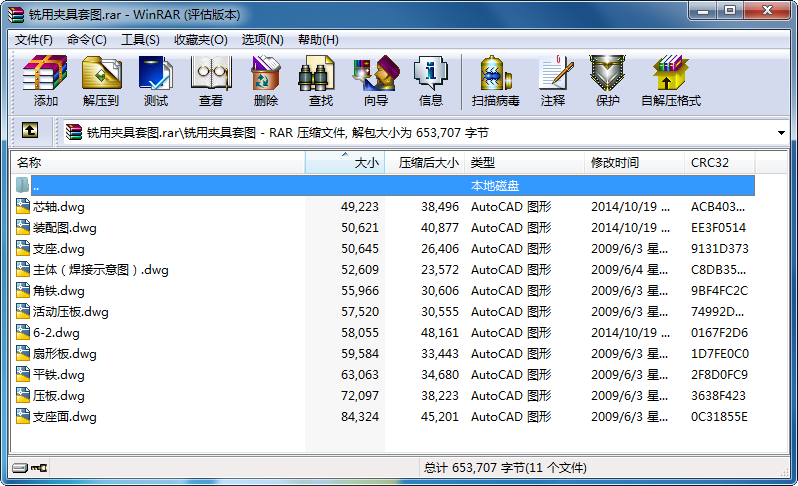Screen dimensions: 798x486
Task: Click the drive and key status bar icon
Action: click(x=30, y=467)
